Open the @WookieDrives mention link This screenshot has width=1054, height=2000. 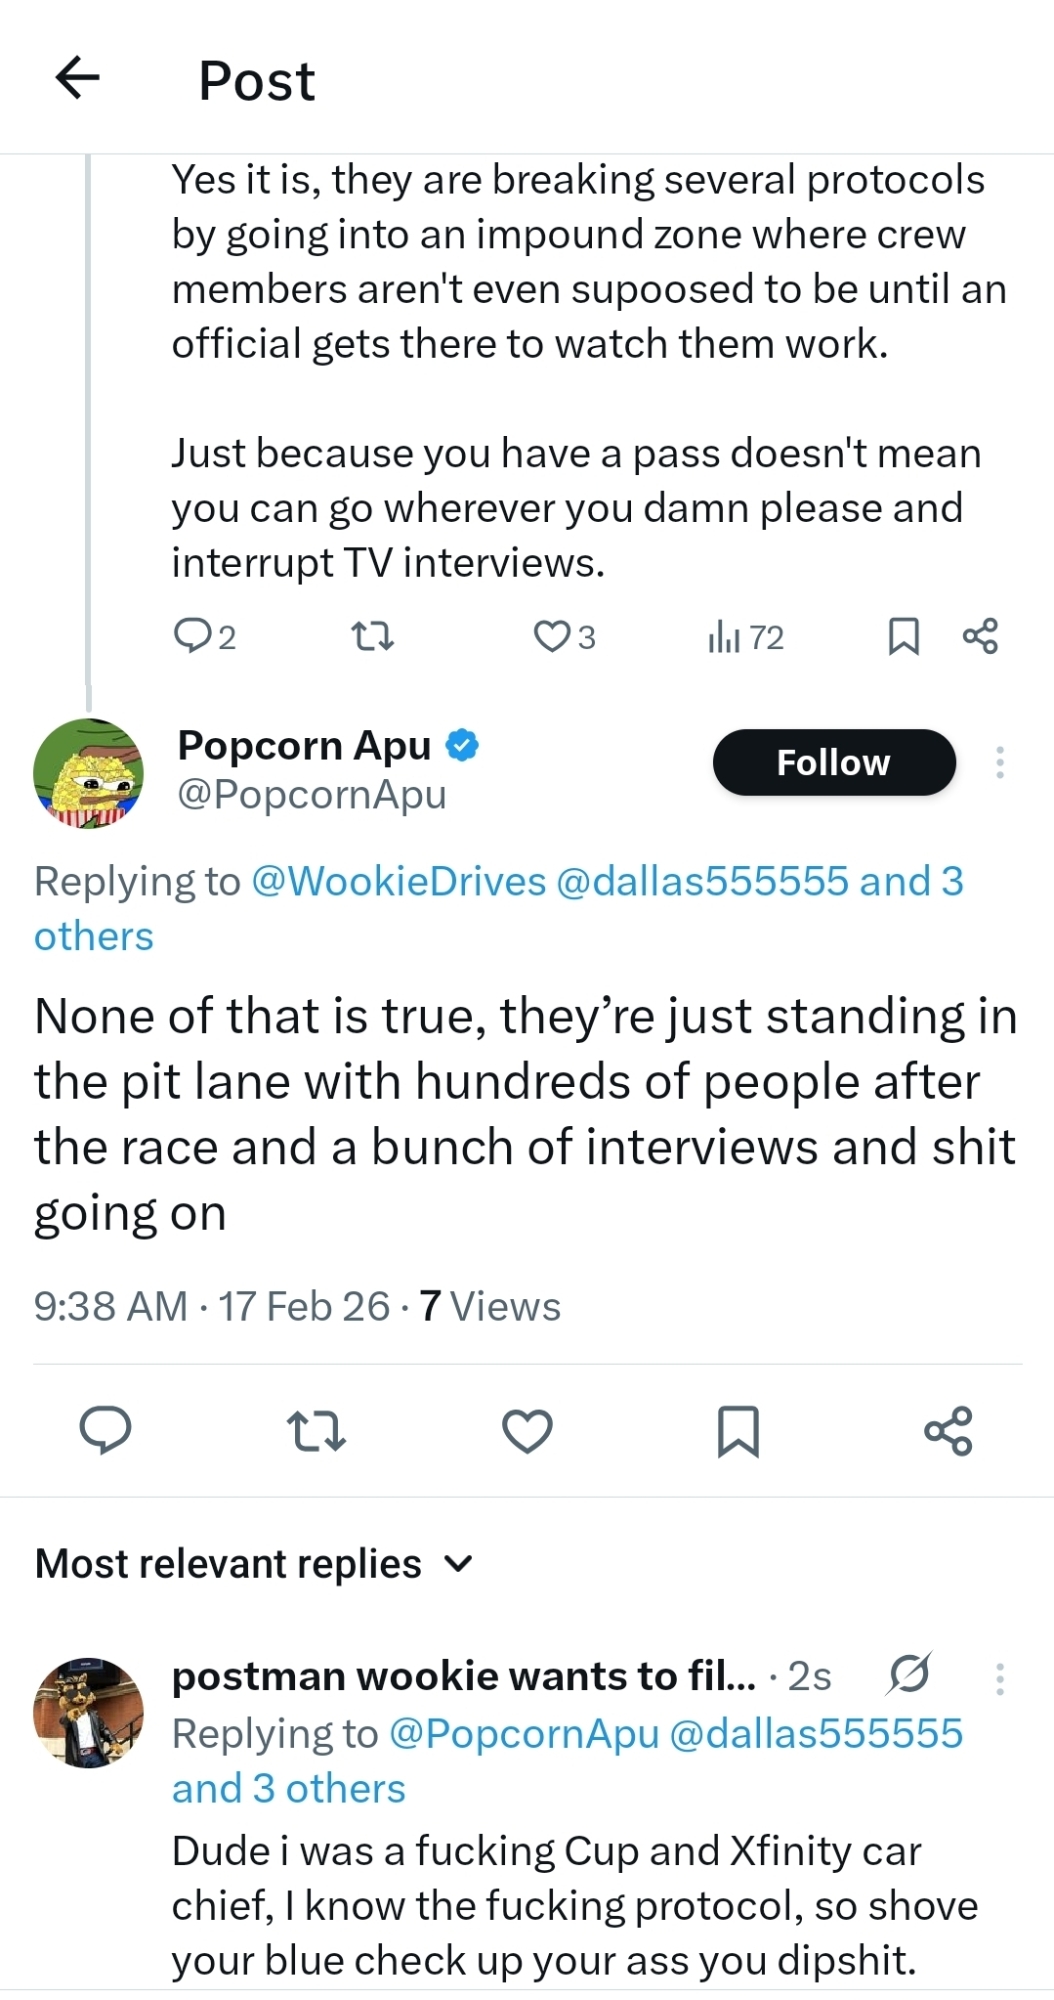pyautogui.click(x=399, y=881)
